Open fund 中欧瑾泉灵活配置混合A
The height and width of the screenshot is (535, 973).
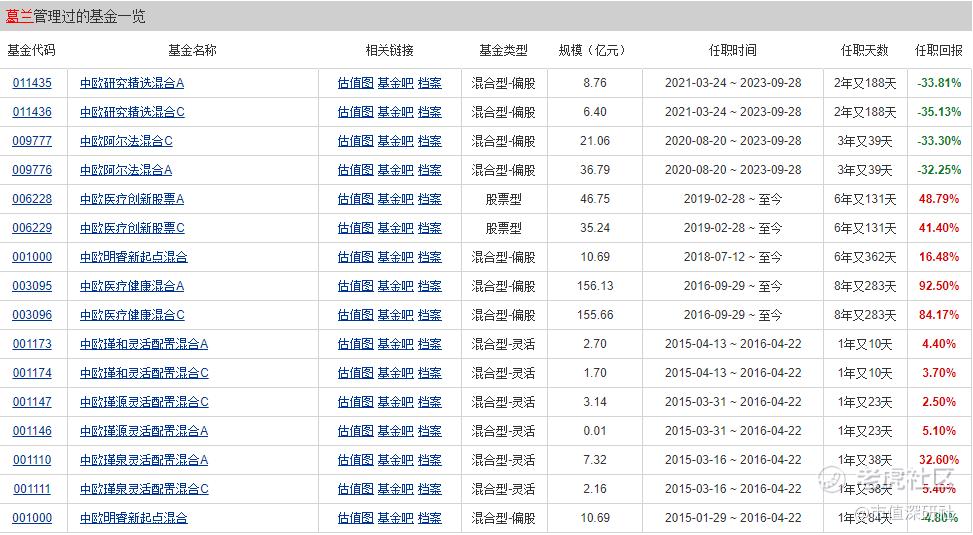point(144,460)
